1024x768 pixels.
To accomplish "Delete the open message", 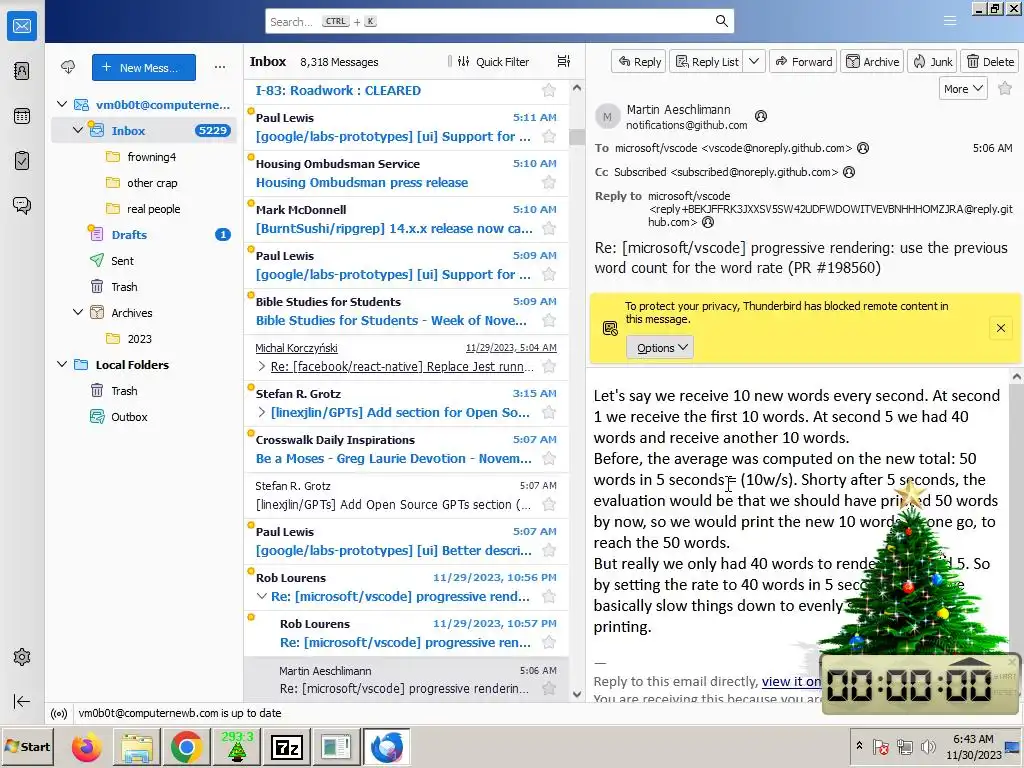I will tap(990, 61).
